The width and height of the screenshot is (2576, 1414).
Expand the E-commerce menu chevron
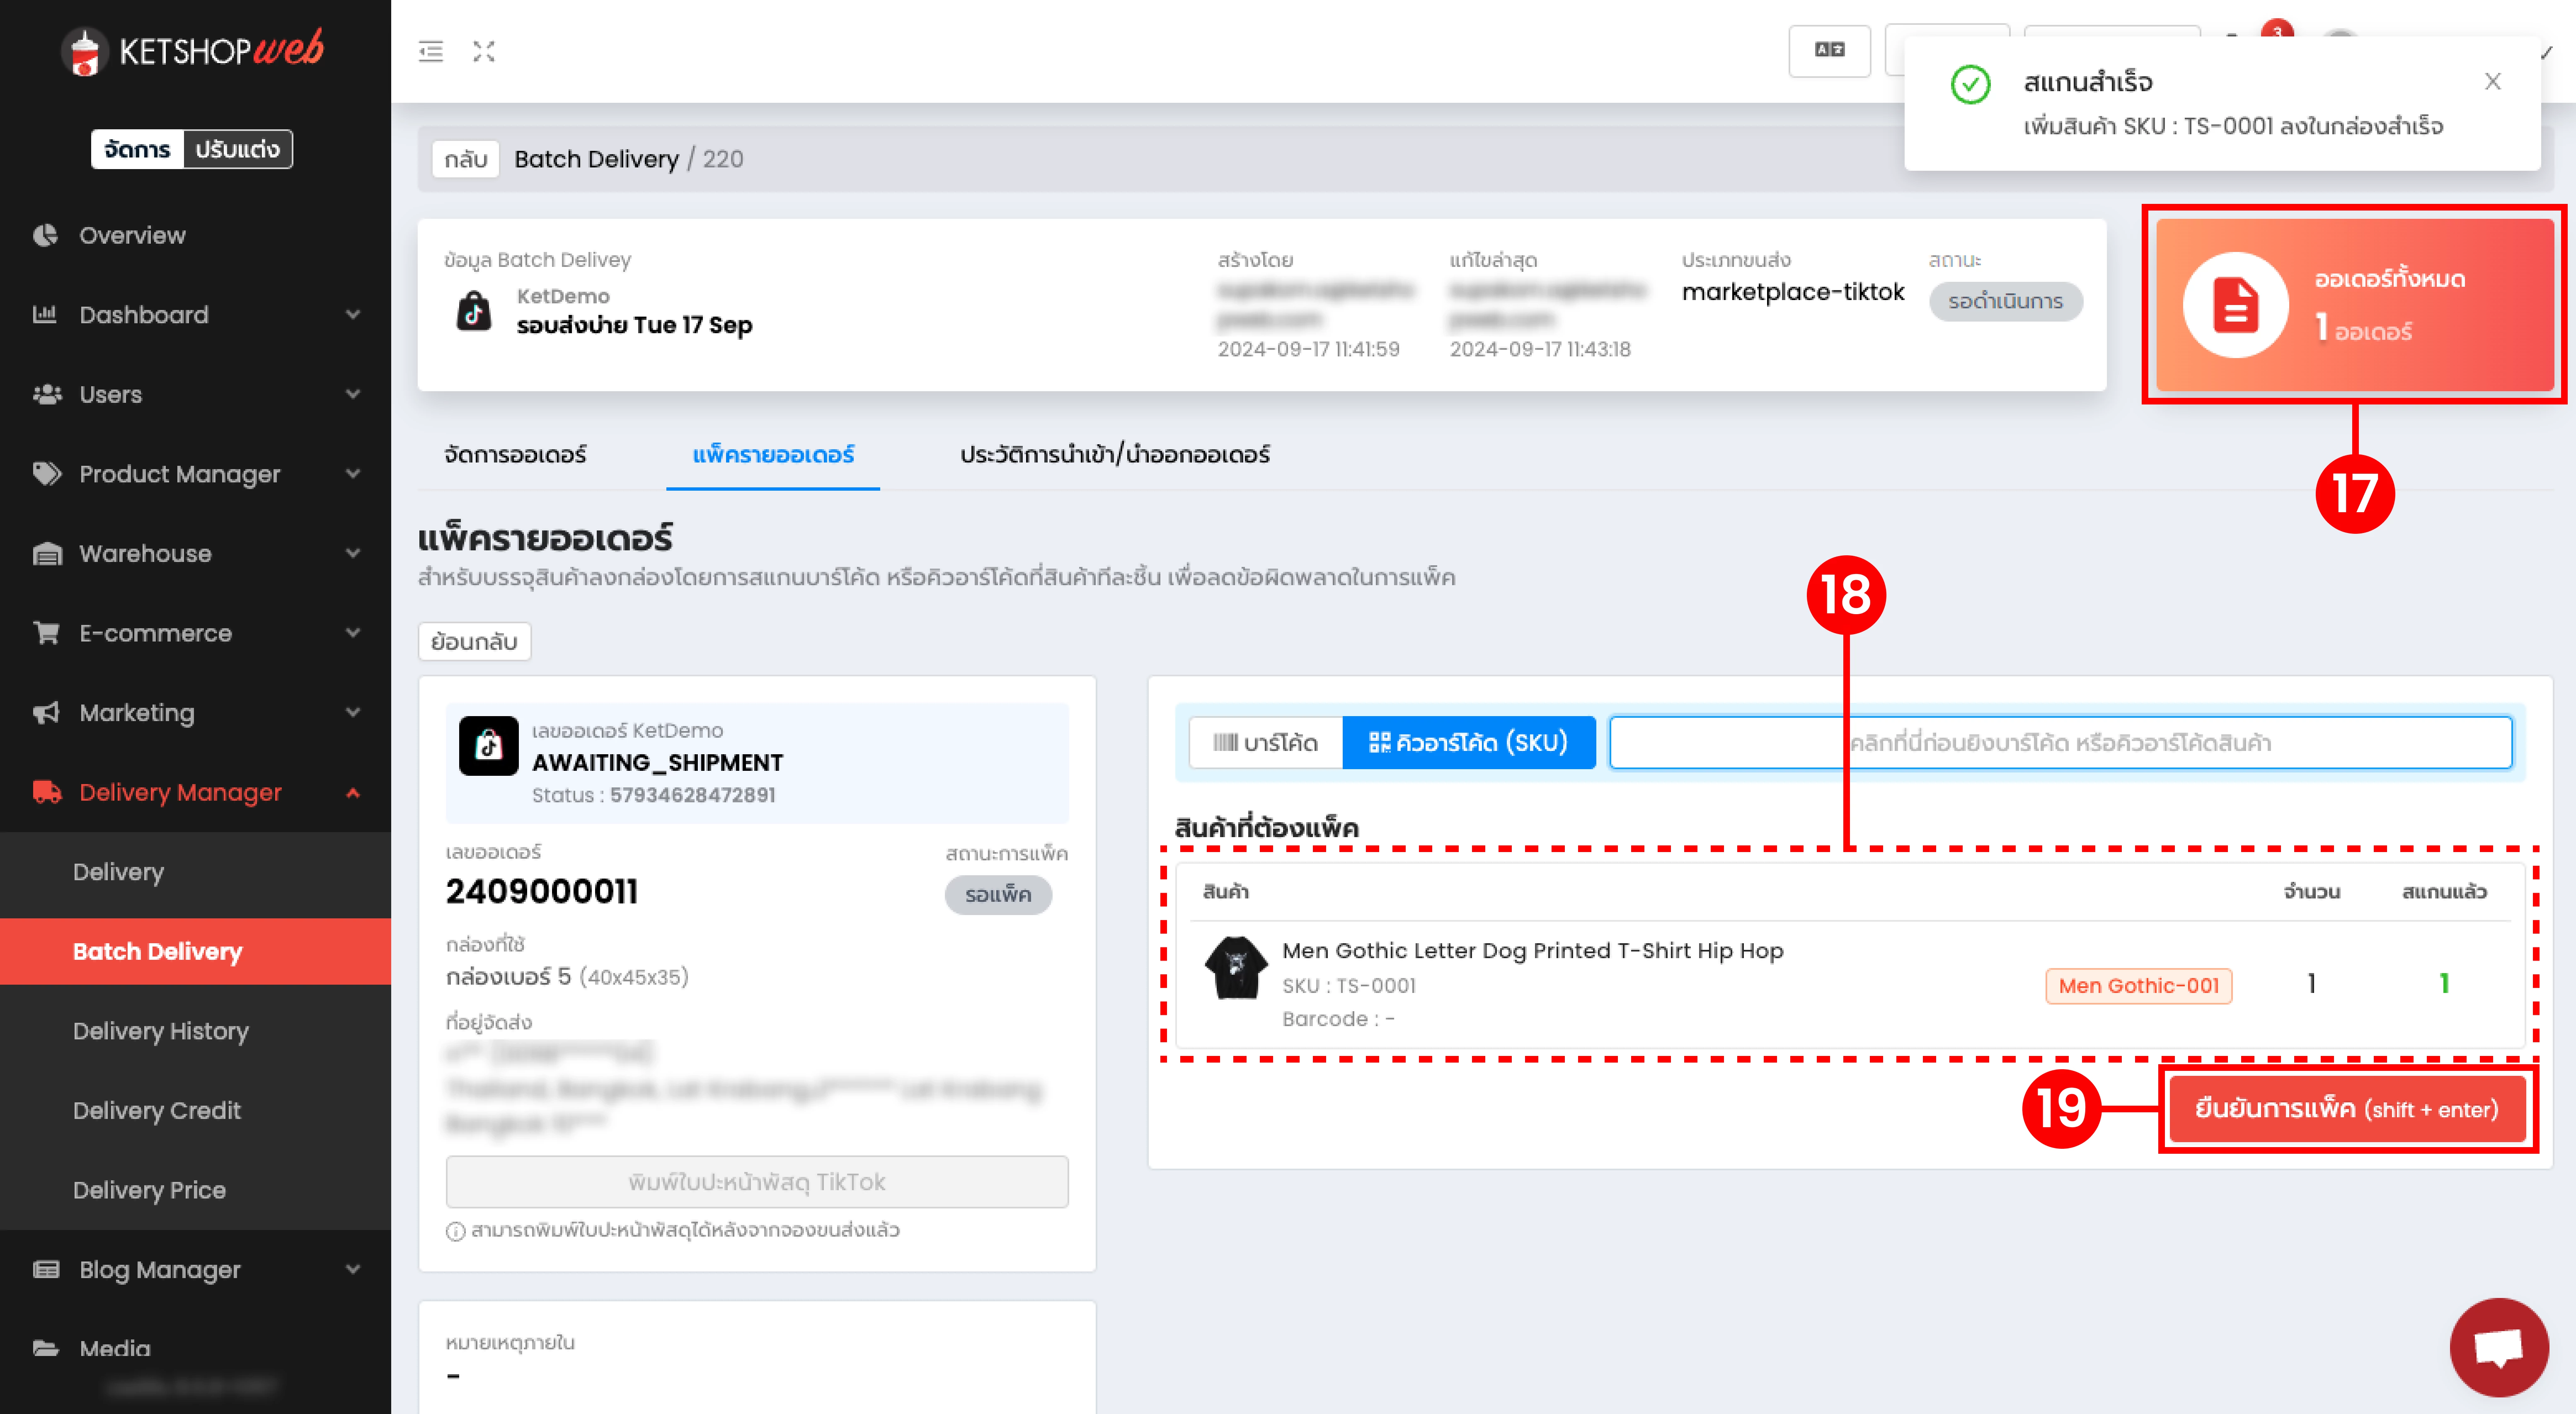click(353, 632)
